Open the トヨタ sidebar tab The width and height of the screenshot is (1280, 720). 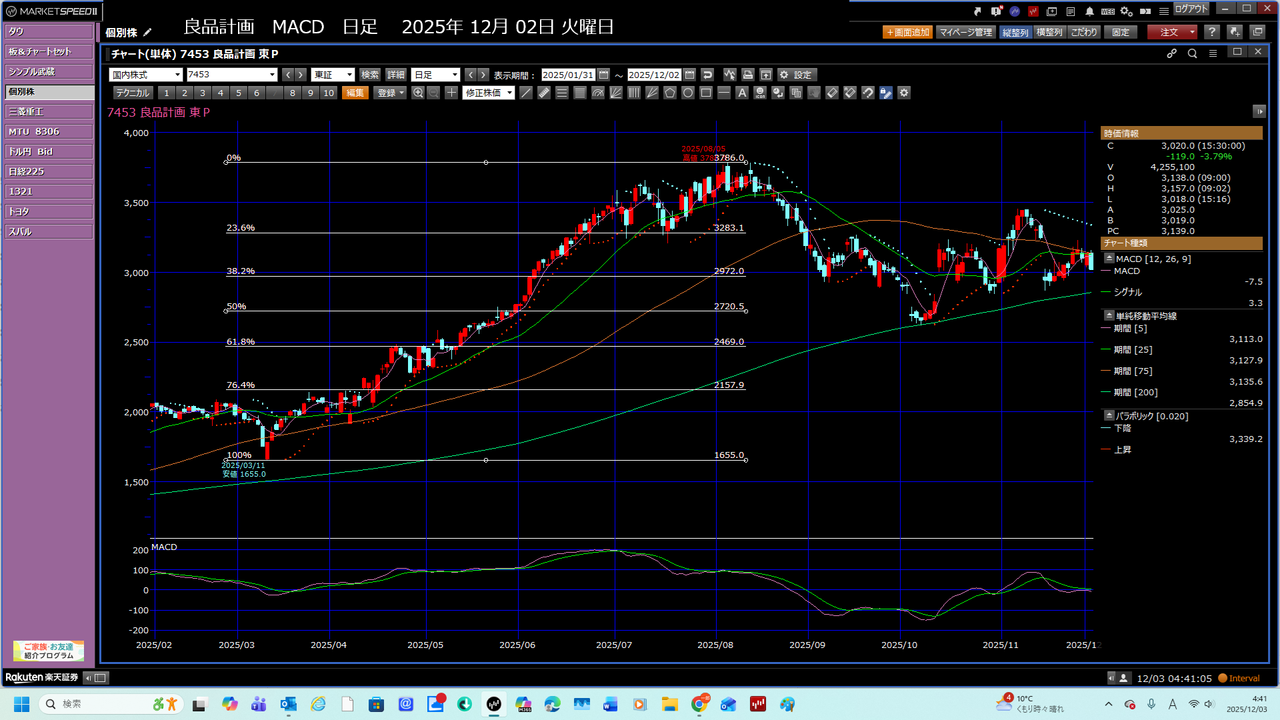[48, 211]
